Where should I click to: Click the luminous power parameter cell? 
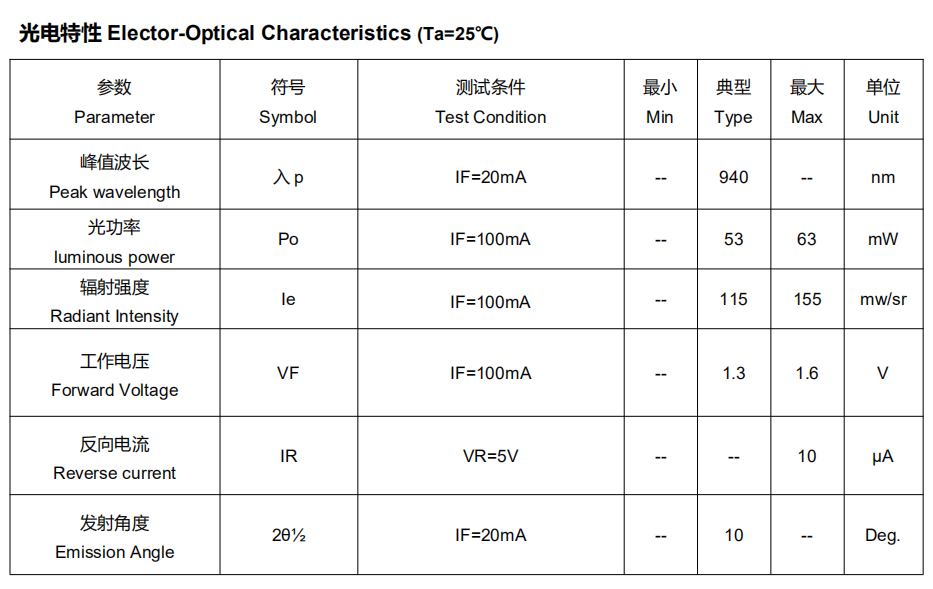[115, 242]
